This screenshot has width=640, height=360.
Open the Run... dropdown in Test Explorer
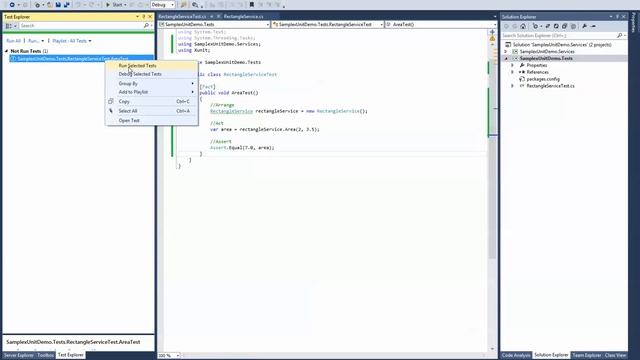[x=36, y=41]
